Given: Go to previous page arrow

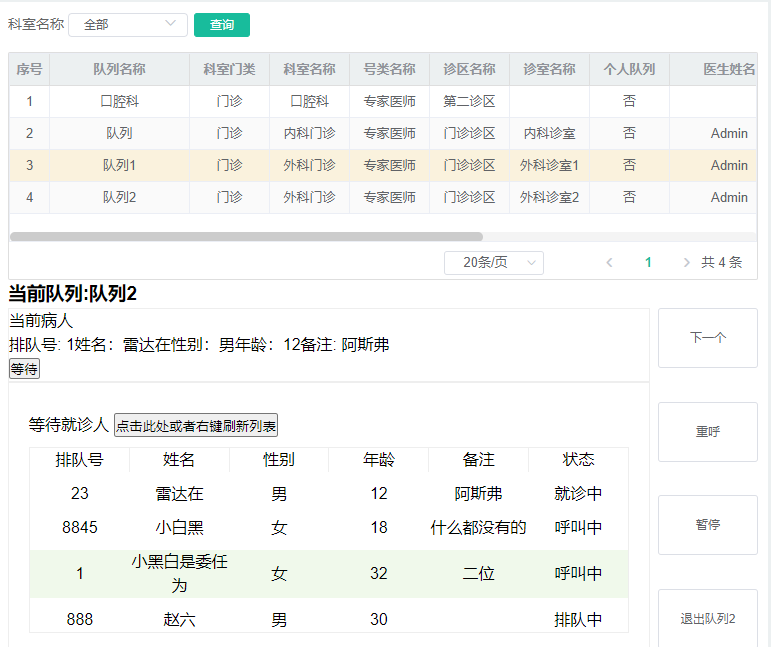Looking at the screenshot, I should (x=609, y=263).
